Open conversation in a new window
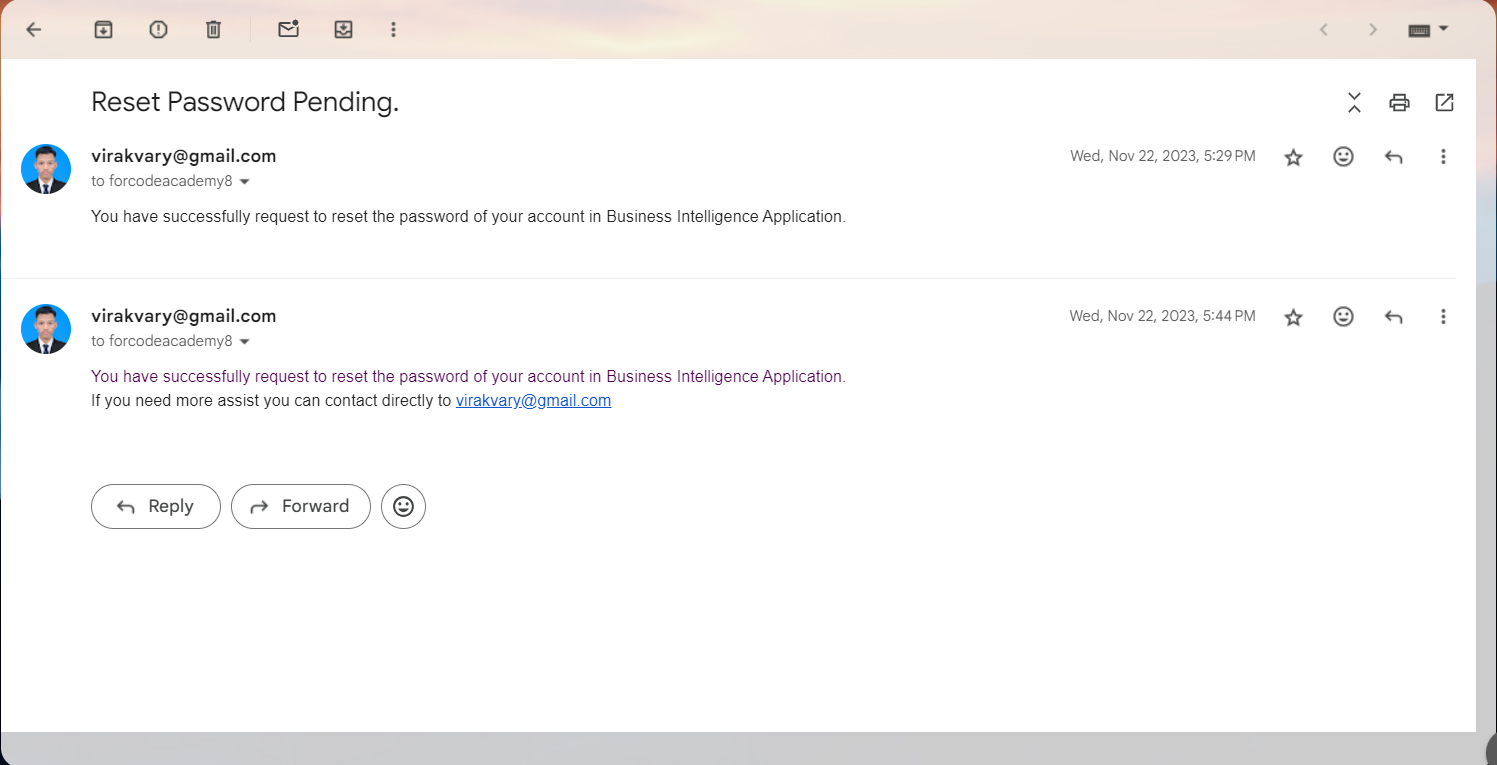Screen dimensions: 1497x765 (1444, 102)
